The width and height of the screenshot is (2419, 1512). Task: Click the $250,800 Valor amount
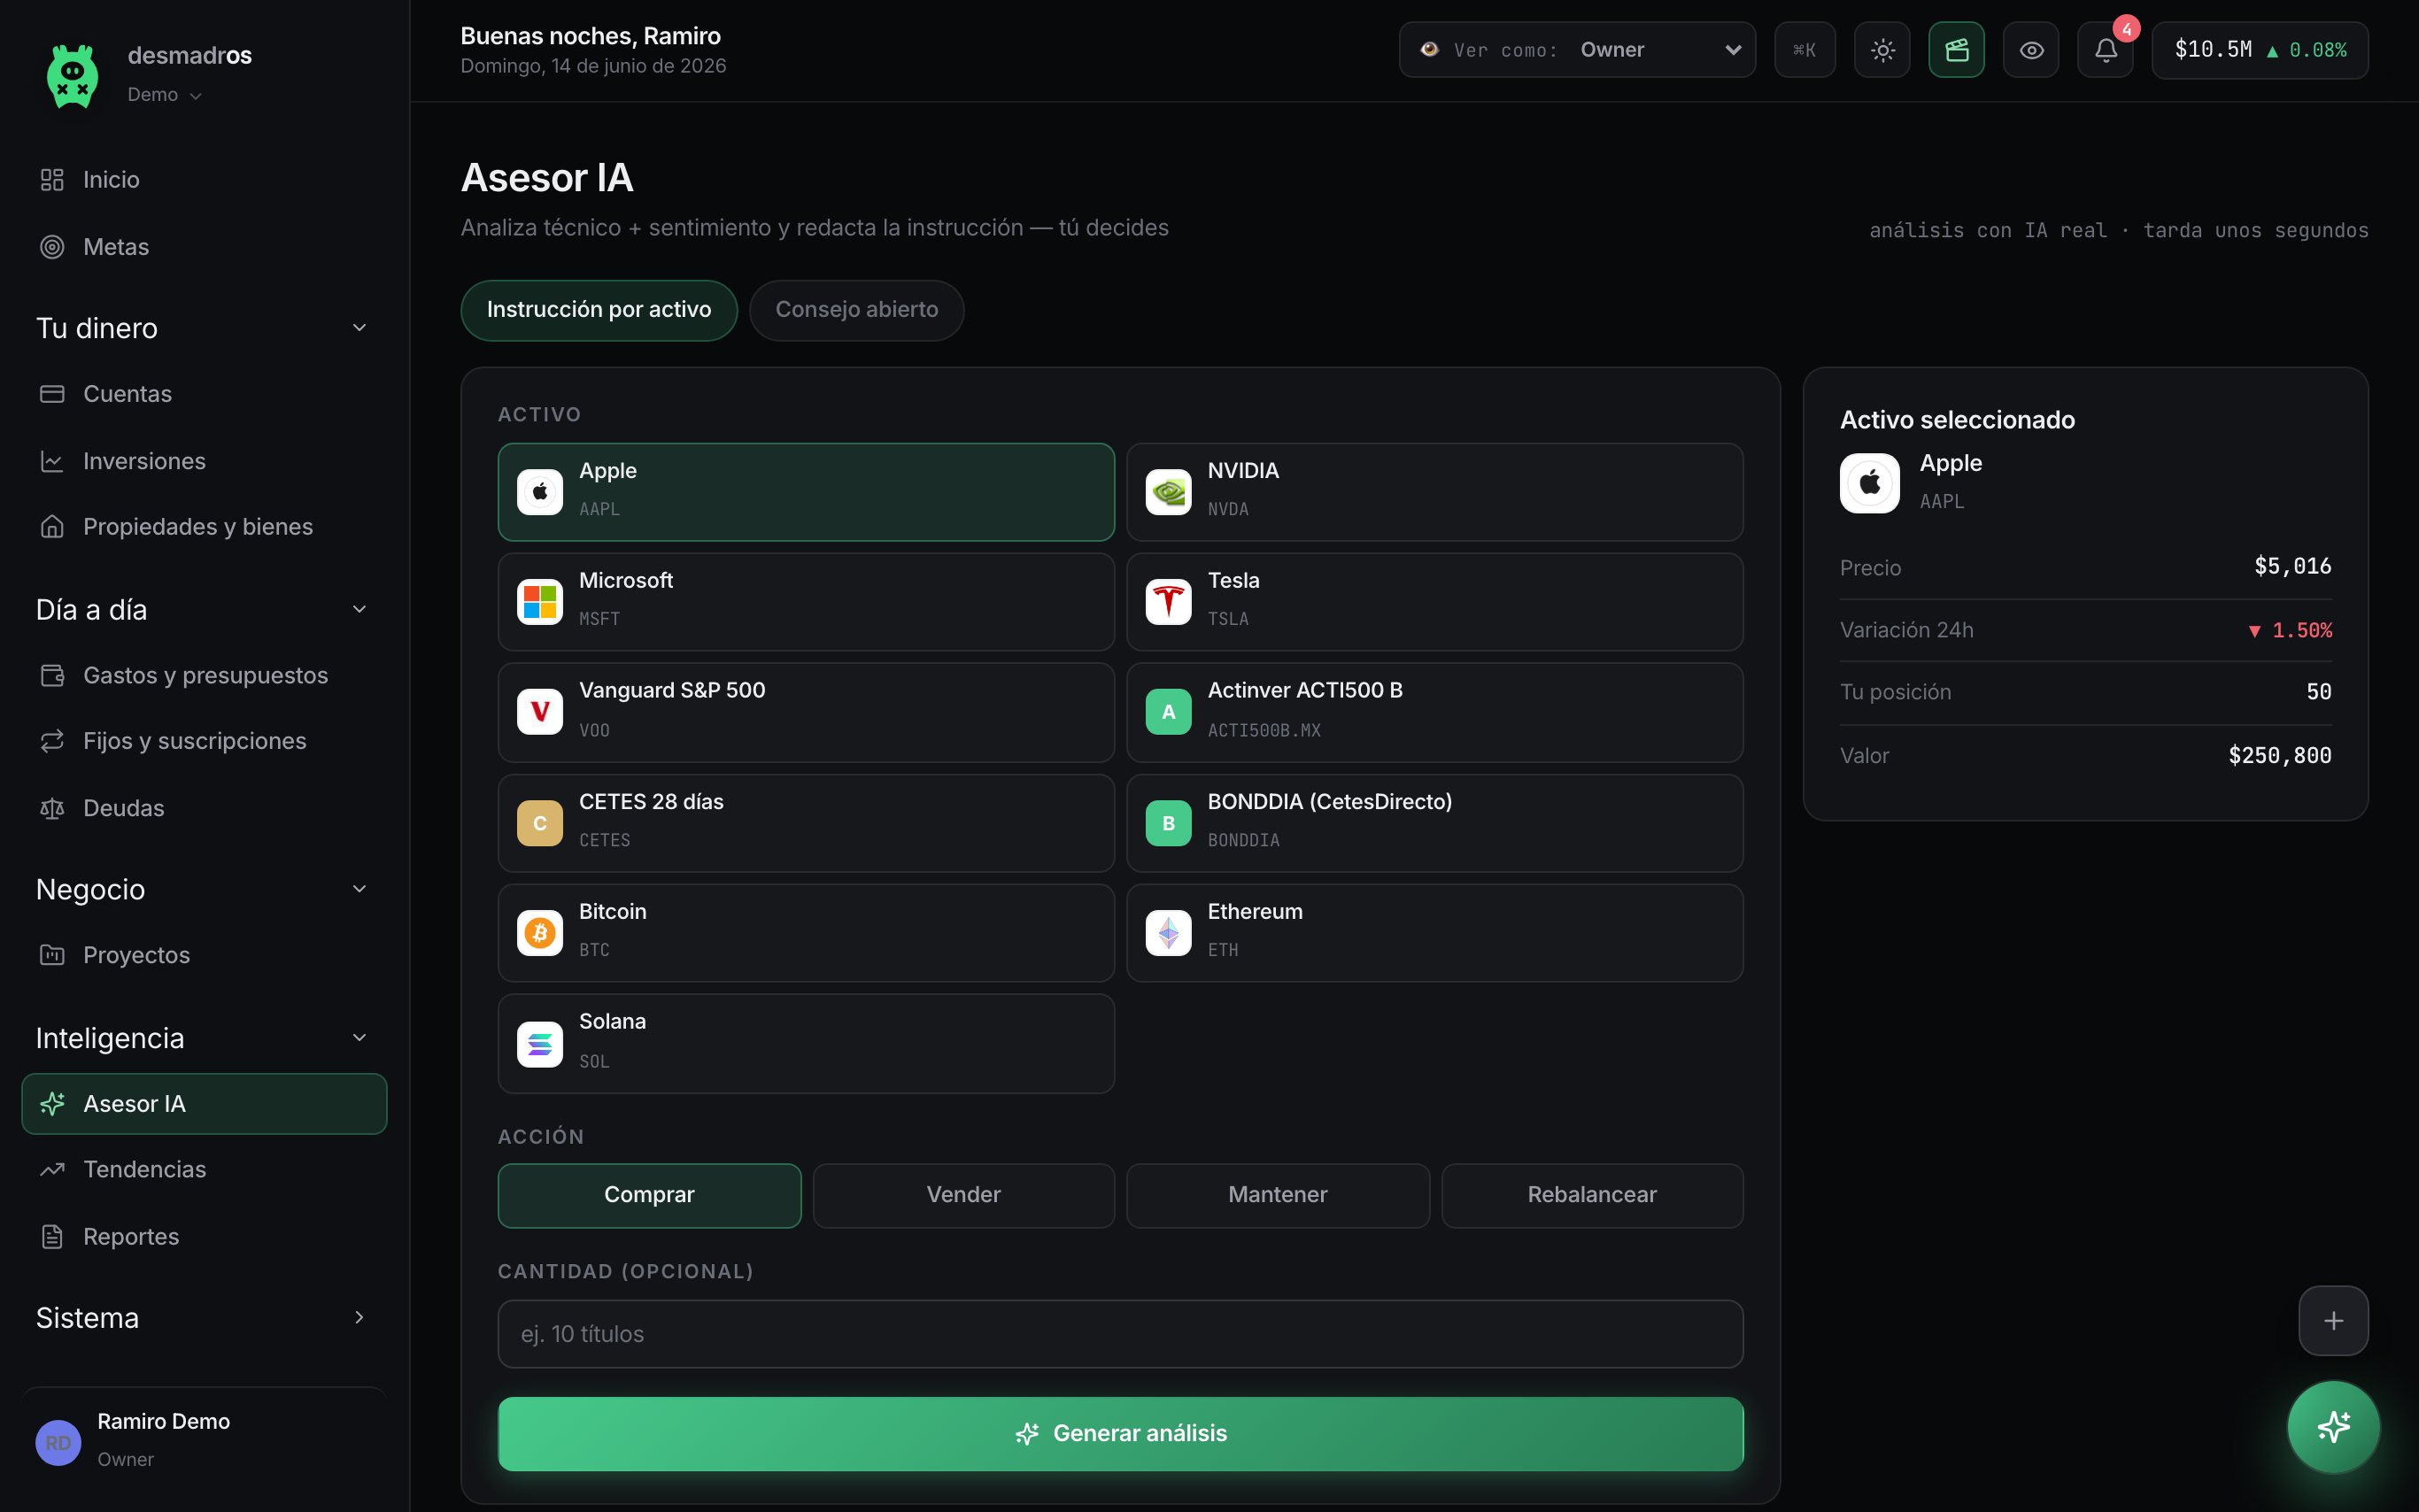click(x=2279, y=756)
